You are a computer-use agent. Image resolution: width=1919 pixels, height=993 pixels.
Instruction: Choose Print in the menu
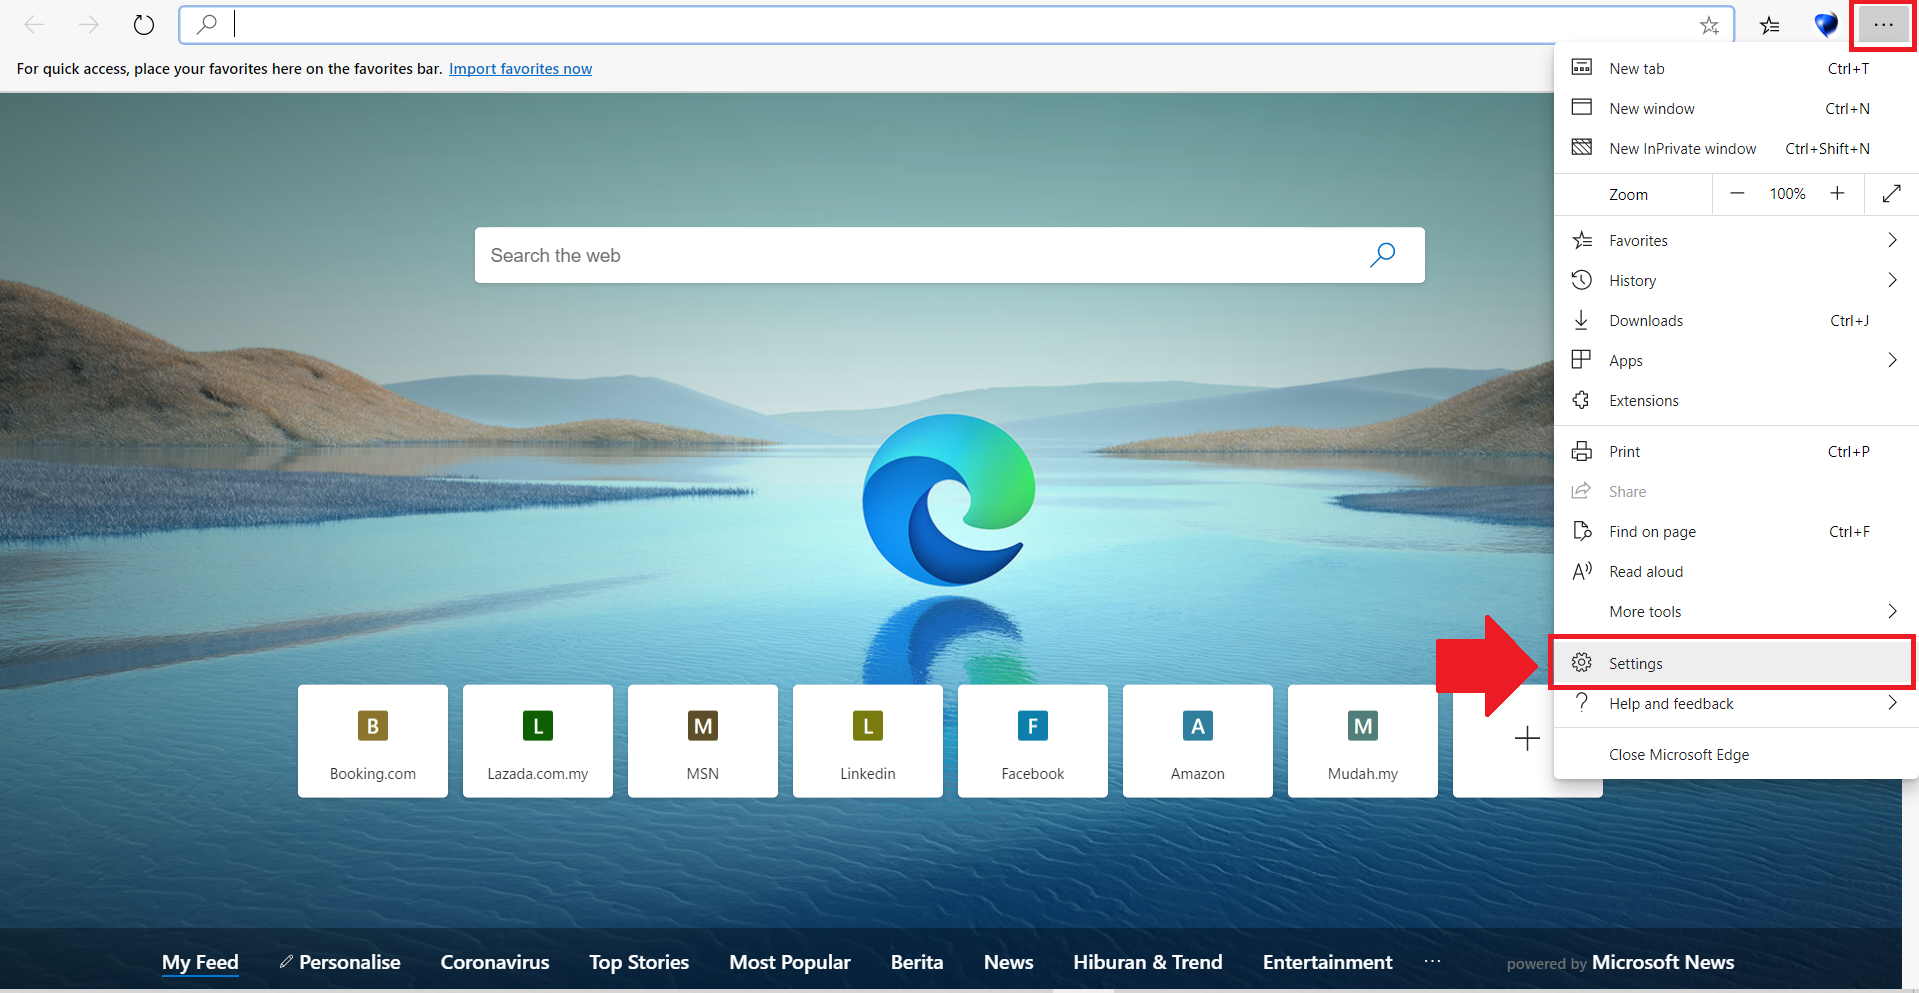pos(1736,452)
